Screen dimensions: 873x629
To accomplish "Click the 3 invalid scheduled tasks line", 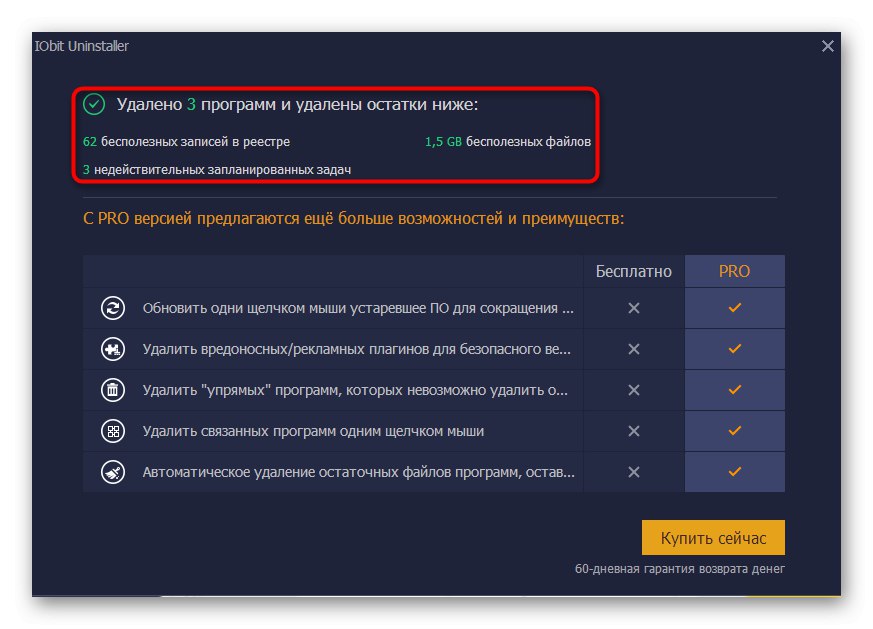I will point(216,170).
